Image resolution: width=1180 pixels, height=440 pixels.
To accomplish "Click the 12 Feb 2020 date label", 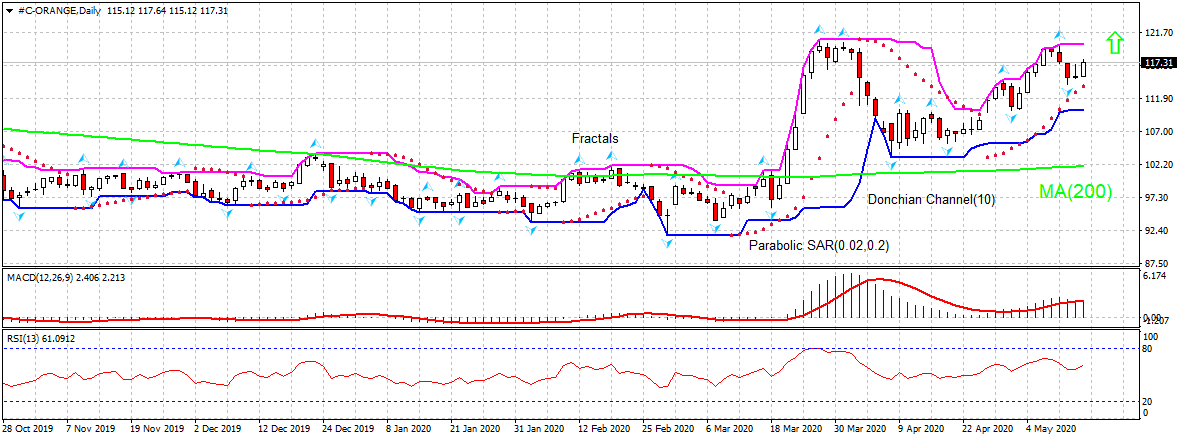I will [x=604, y=428].
